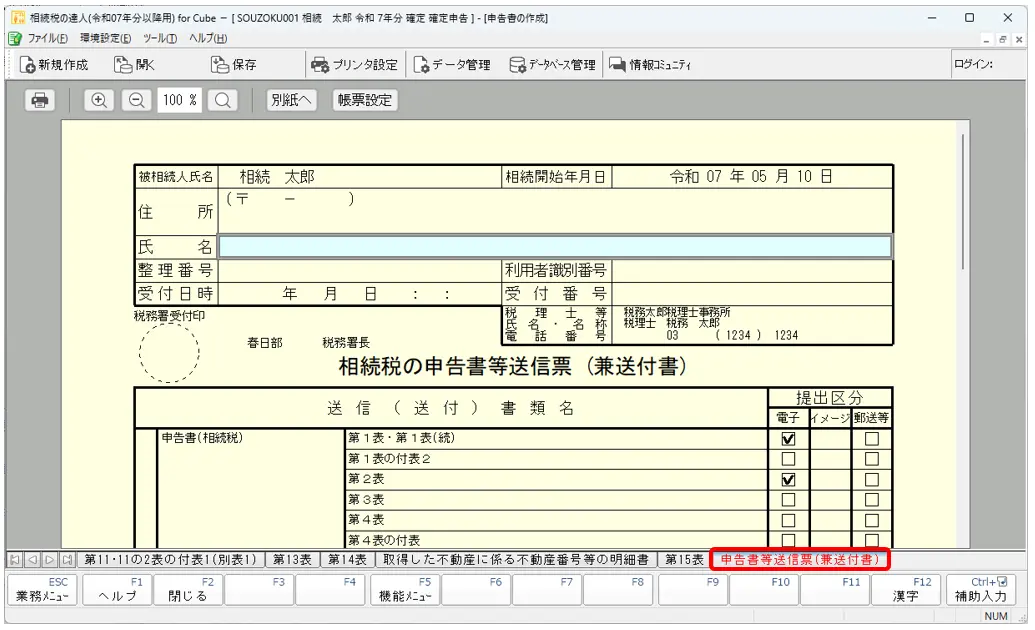
Task: Open the ファイル(F) menu
Action: [x=48, y=38]
